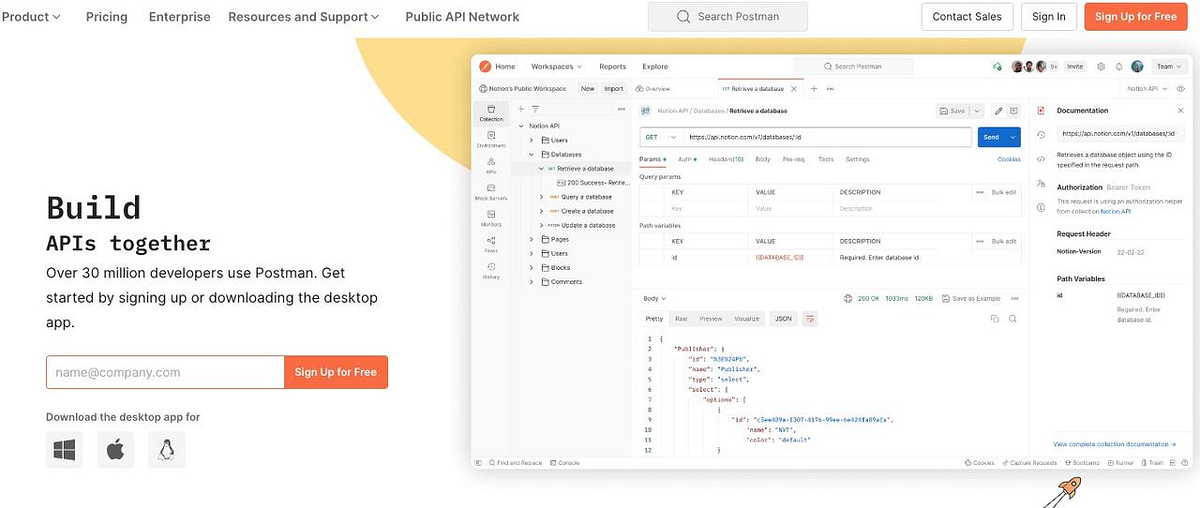Open the Save button dropdown arrow
1200x508 pixels.
coord(977,110)
